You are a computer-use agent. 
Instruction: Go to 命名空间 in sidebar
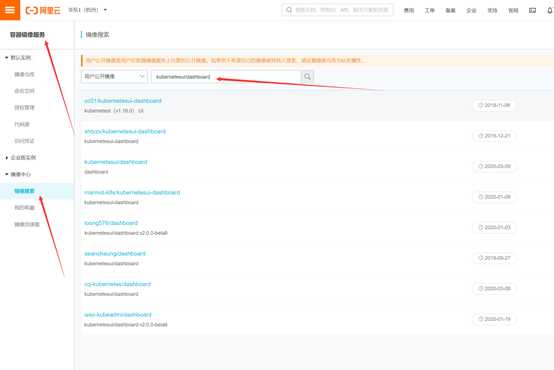pyautogui.click(x=24, y=91)
